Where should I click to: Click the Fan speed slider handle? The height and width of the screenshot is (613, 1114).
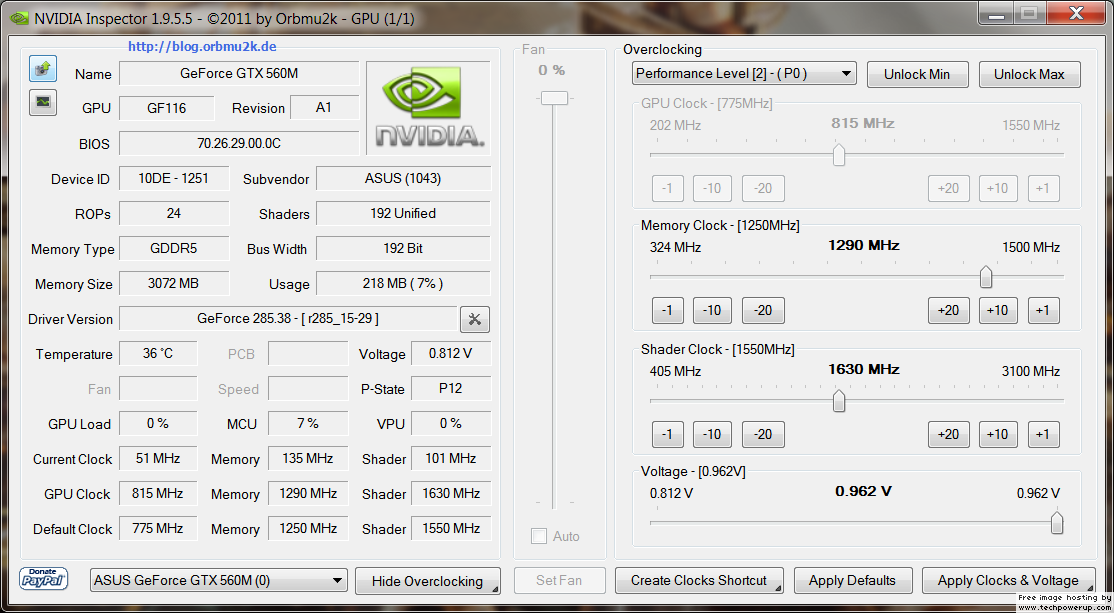[x=554, y=97]
